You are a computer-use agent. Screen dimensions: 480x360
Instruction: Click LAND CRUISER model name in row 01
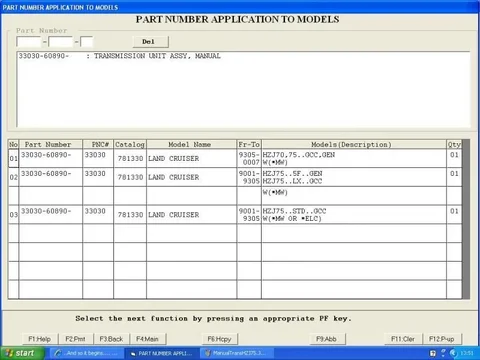174,159
